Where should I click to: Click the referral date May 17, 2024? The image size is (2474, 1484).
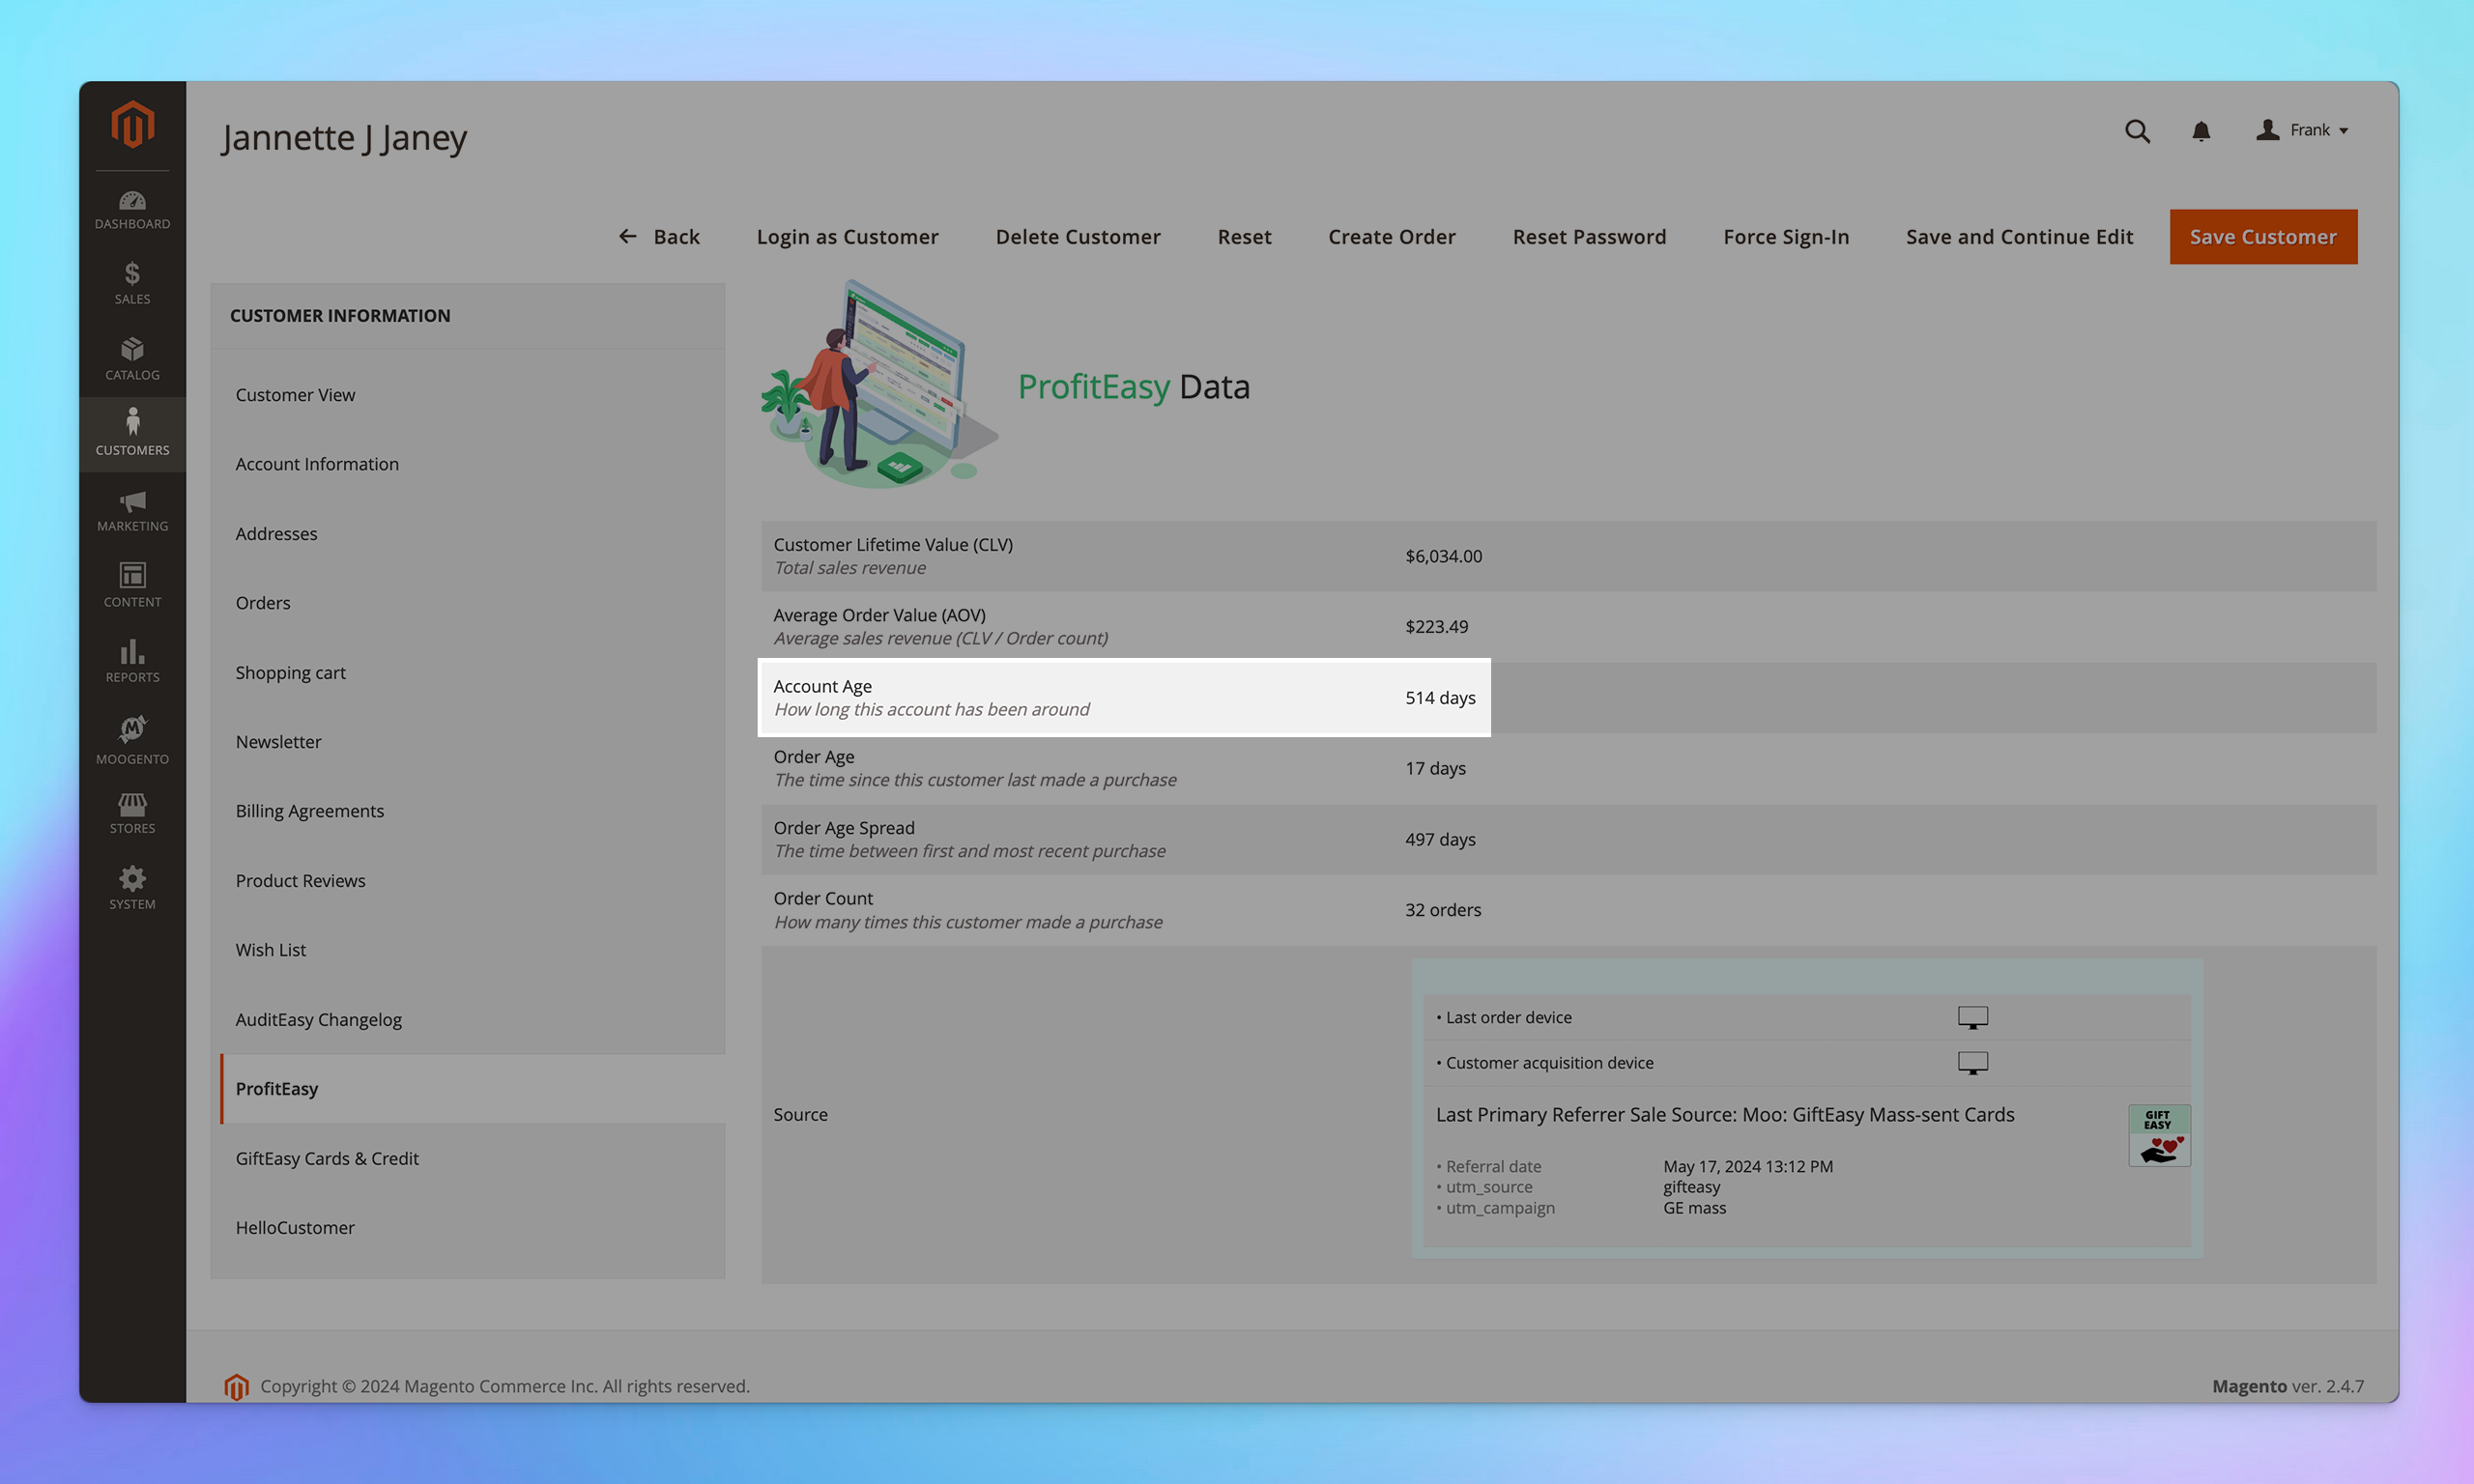[1748, 1167]
